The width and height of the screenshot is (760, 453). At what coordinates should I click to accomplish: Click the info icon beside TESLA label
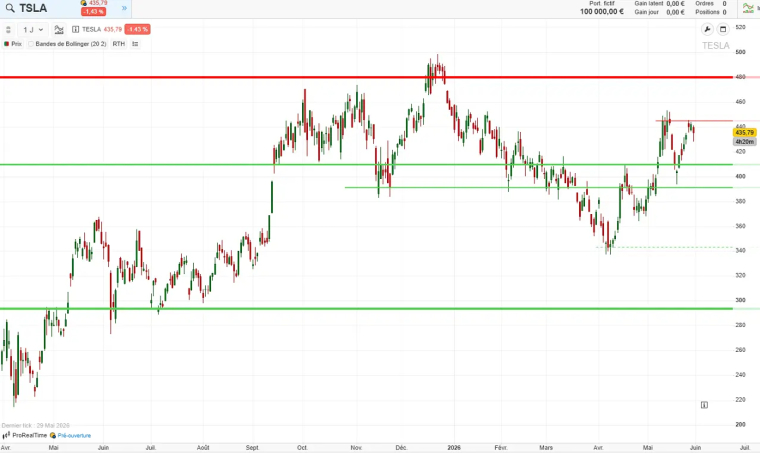coord(76,30)
